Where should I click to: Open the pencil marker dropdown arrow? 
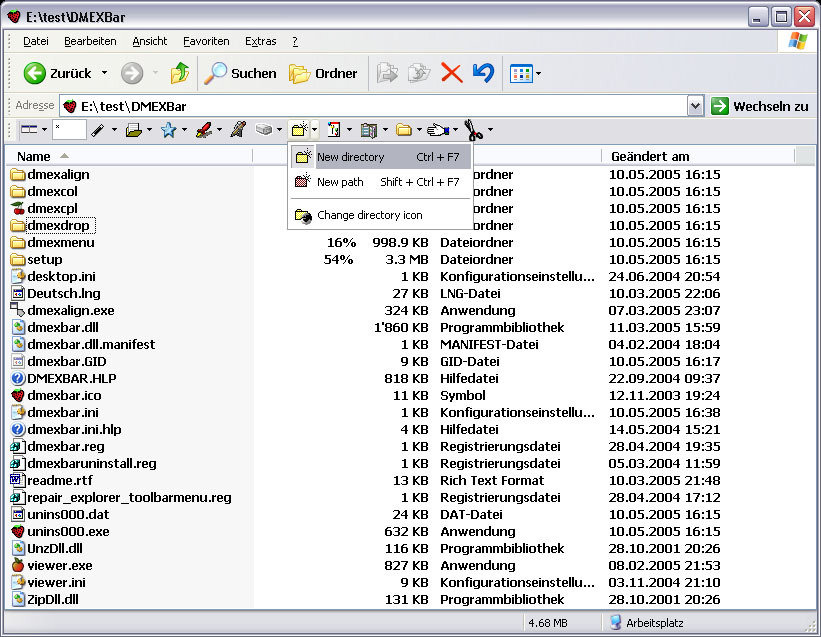click(x=114, y=129)
